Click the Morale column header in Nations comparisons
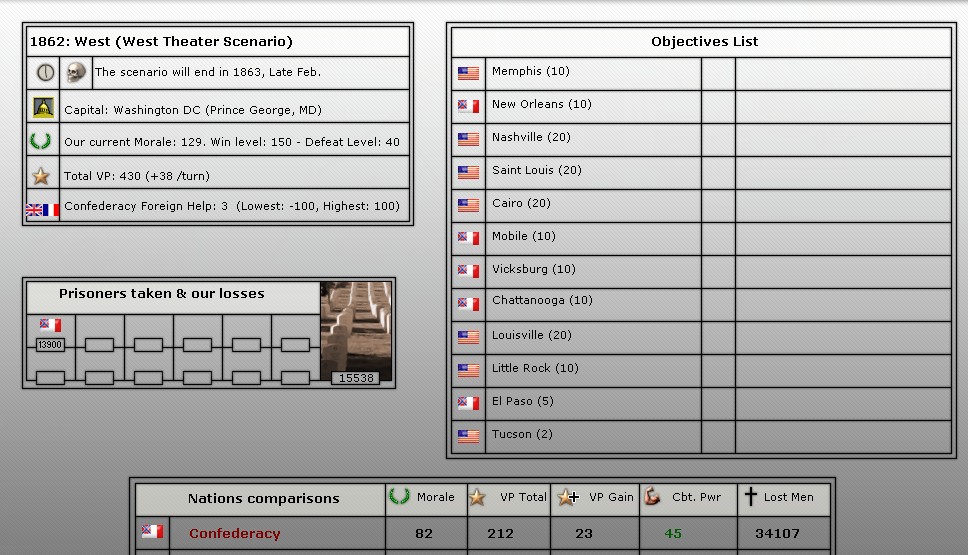This screenshot has width=968, height=555. coord(425,497)
